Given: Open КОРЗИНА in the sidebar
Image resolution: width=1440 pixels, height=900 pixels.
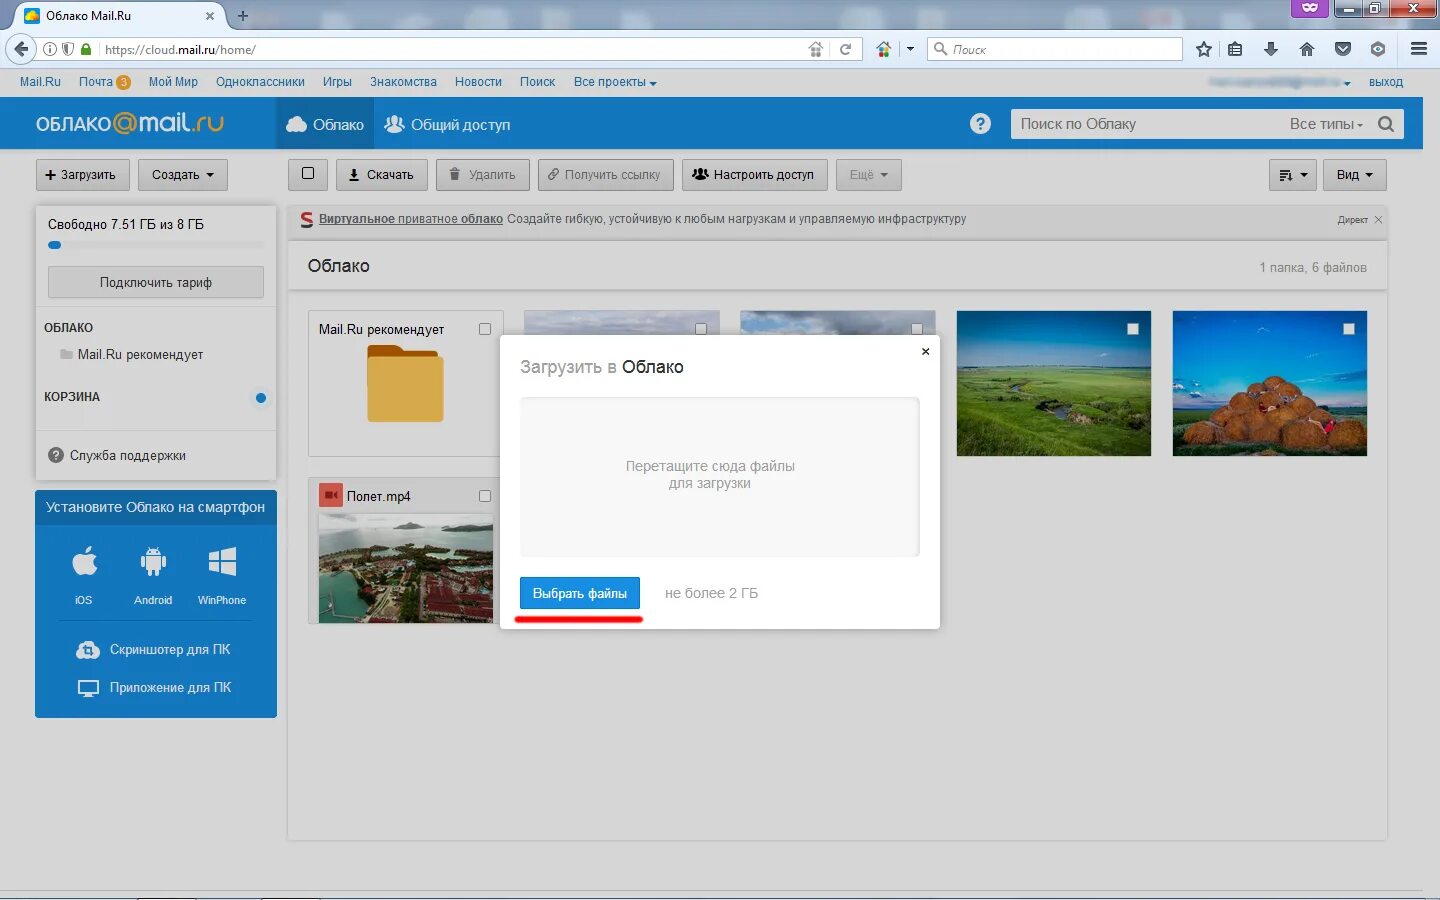Looking at the screenshot, I should tap(72, 397).
